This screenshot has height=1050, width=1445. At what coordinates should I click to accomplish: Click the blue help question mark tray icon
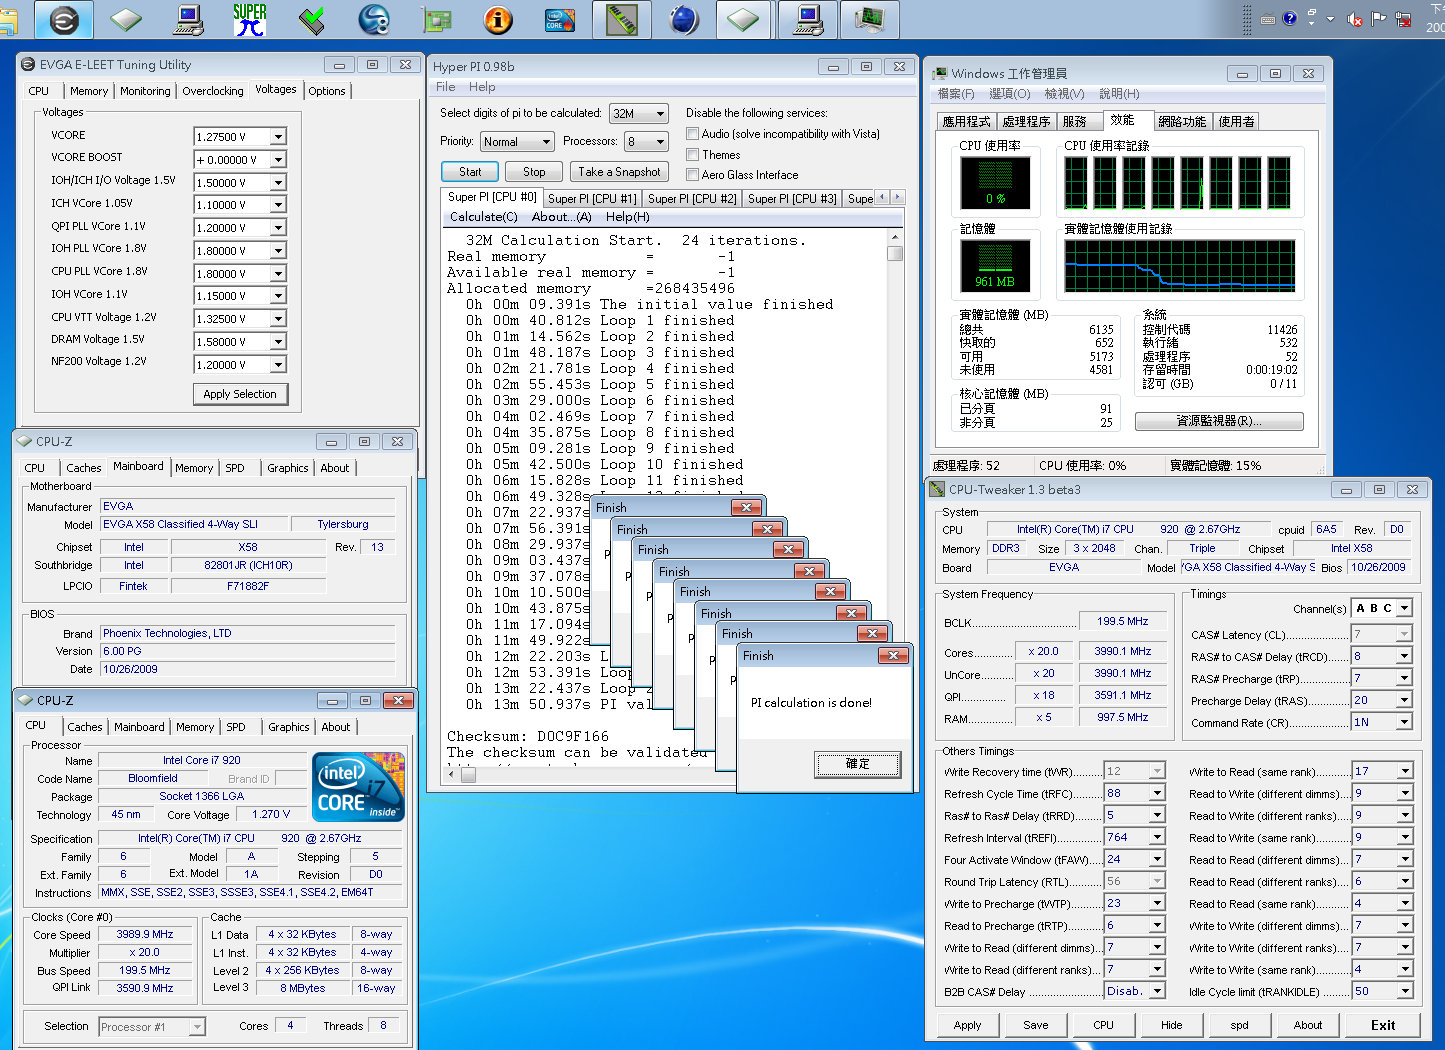[x=1290, y=18]
